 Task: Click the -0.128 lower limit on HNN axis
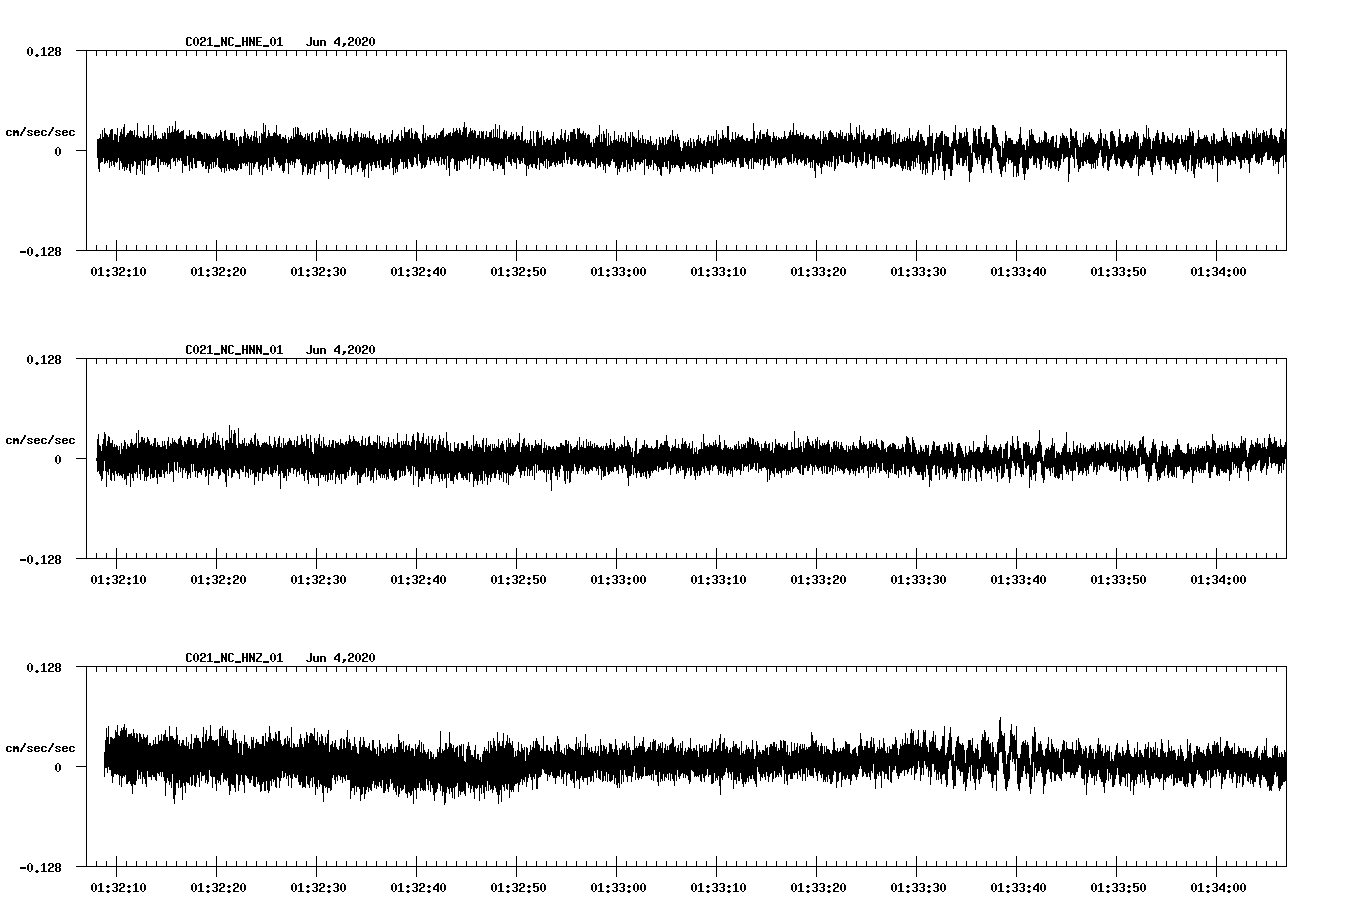pos(40,559)
